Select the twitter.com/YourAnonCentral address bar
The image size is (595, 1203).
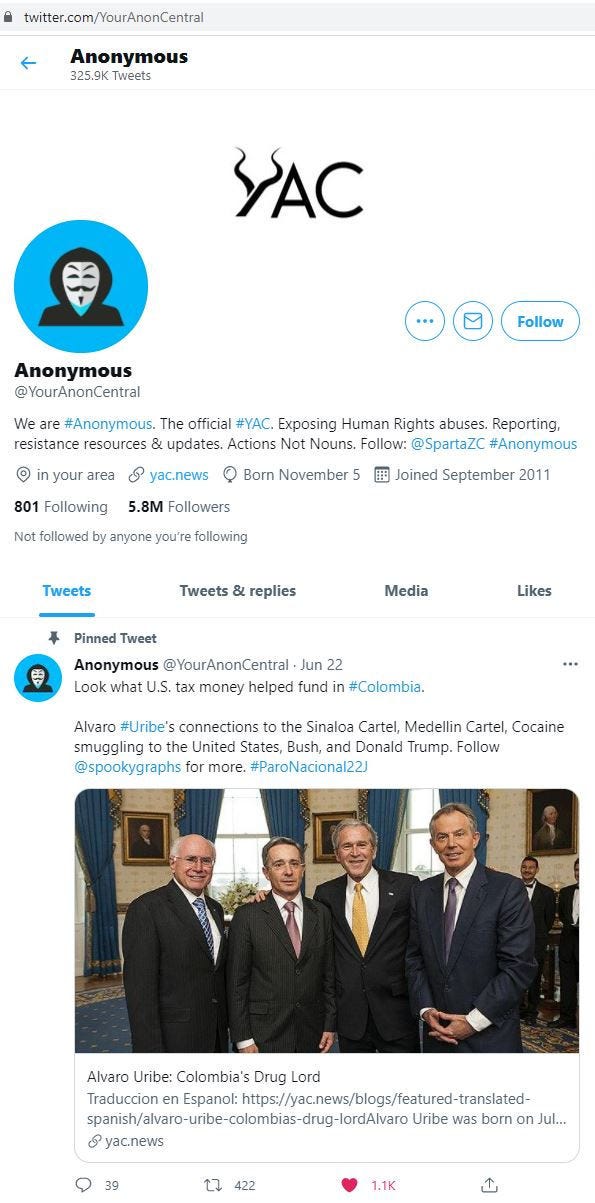(297, 17)
